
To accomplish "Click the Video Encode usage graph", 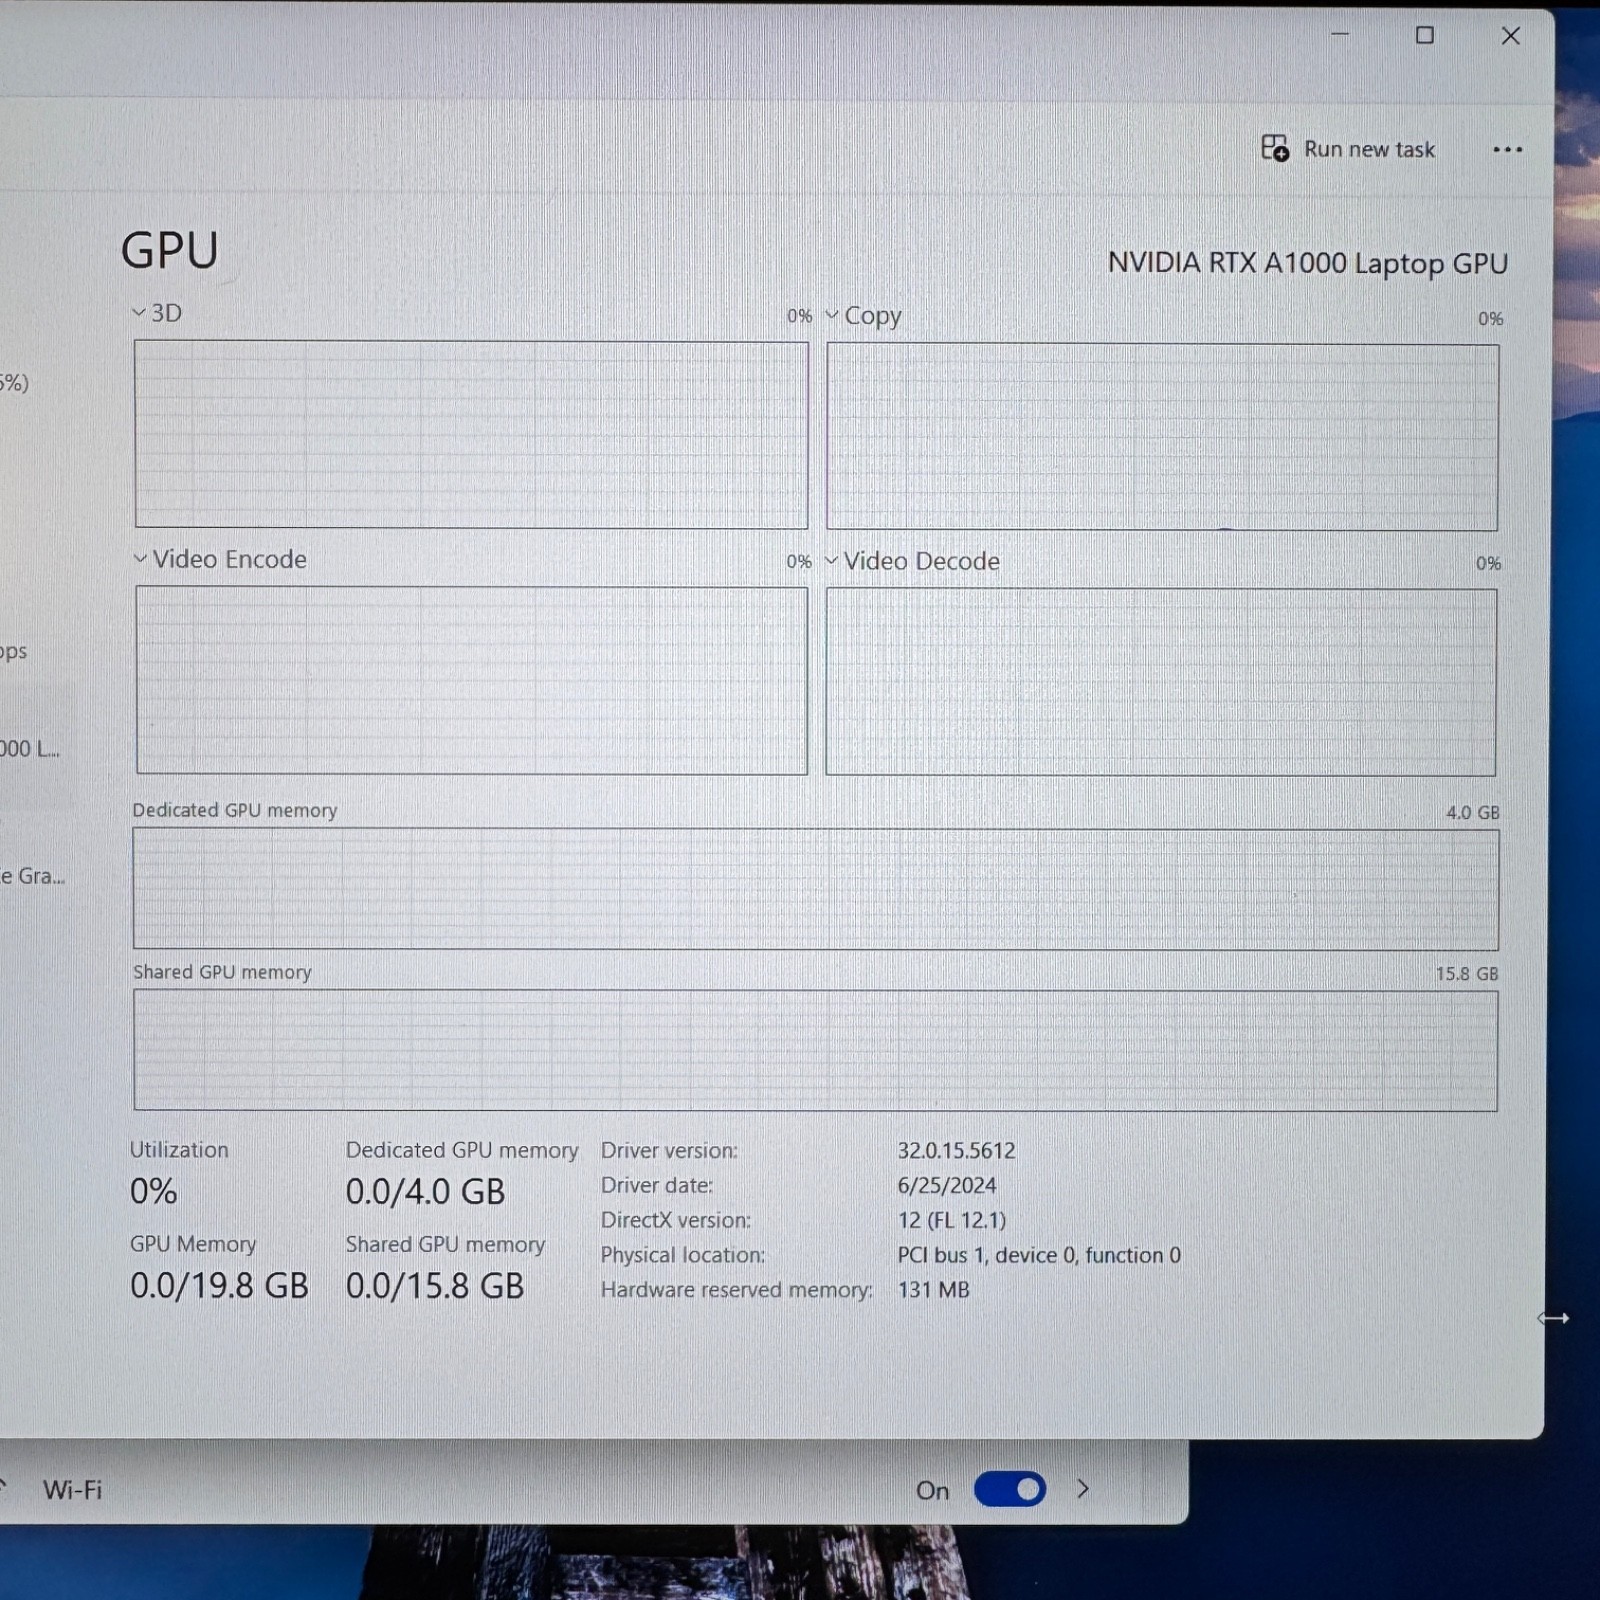I will tap(471, 680).
